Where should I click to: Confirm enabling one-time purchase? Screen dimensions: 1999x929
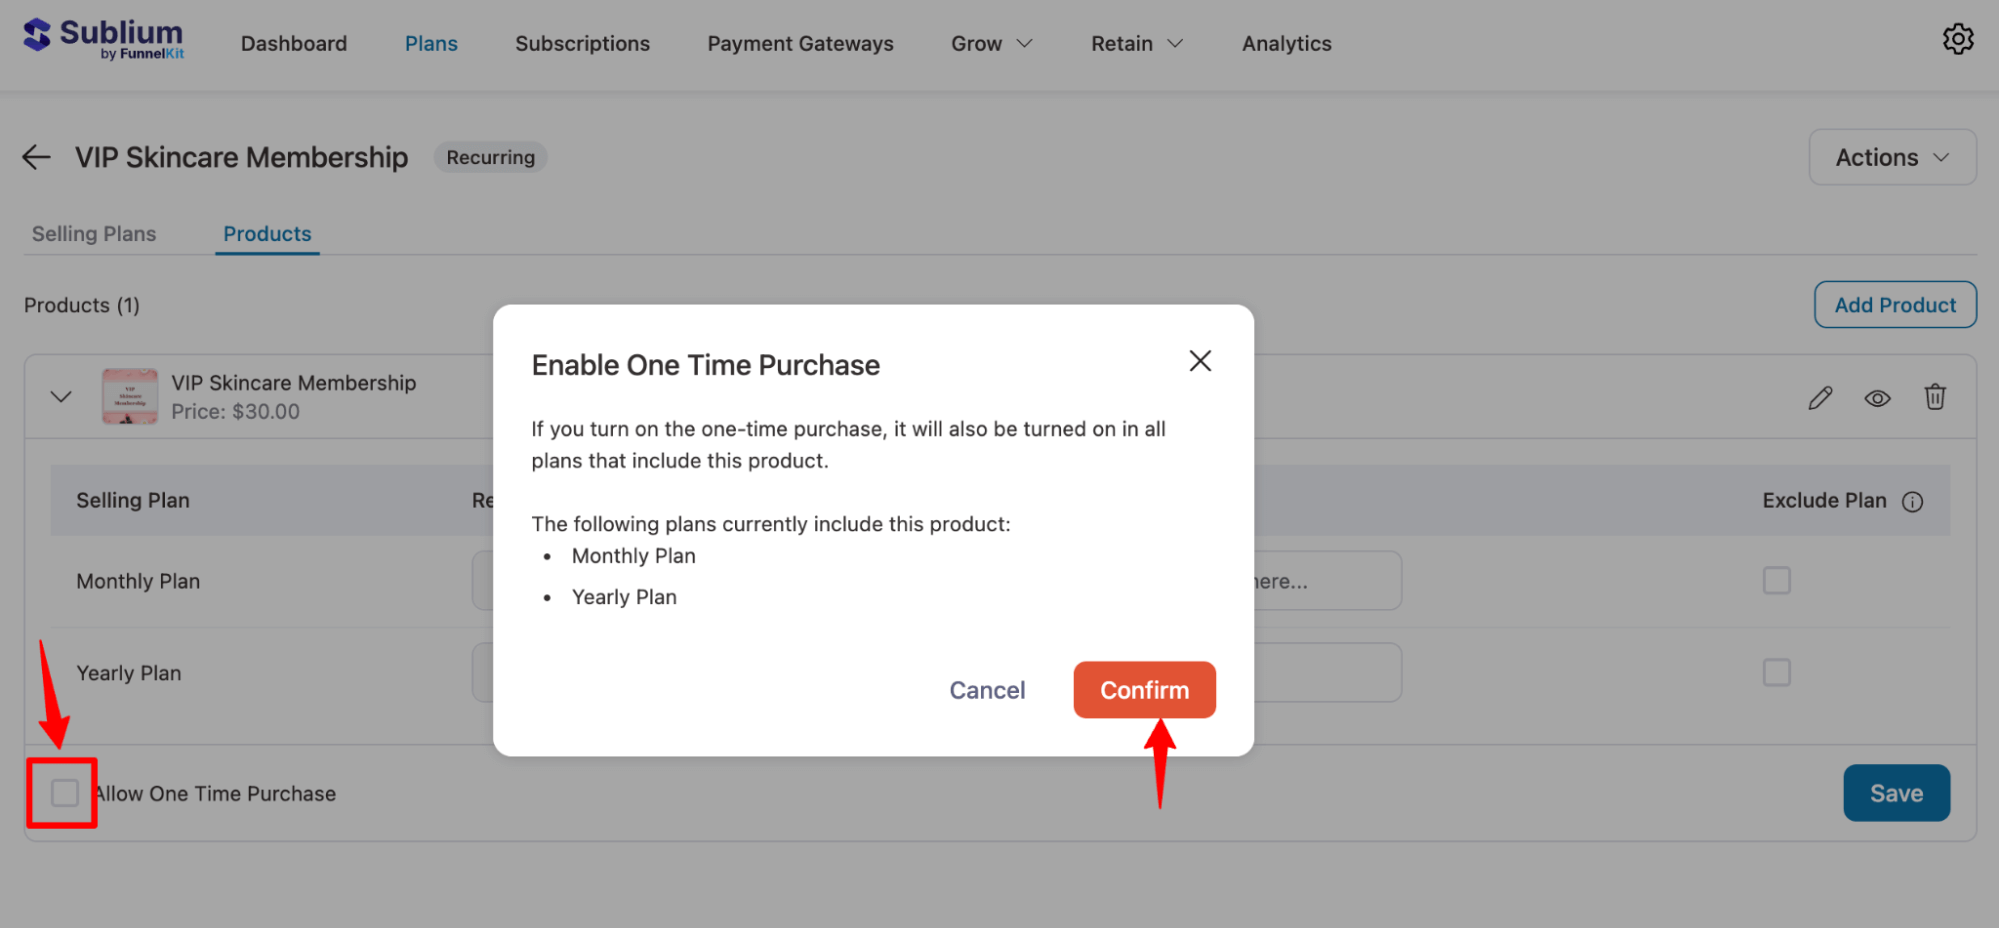pos(1144,689)
